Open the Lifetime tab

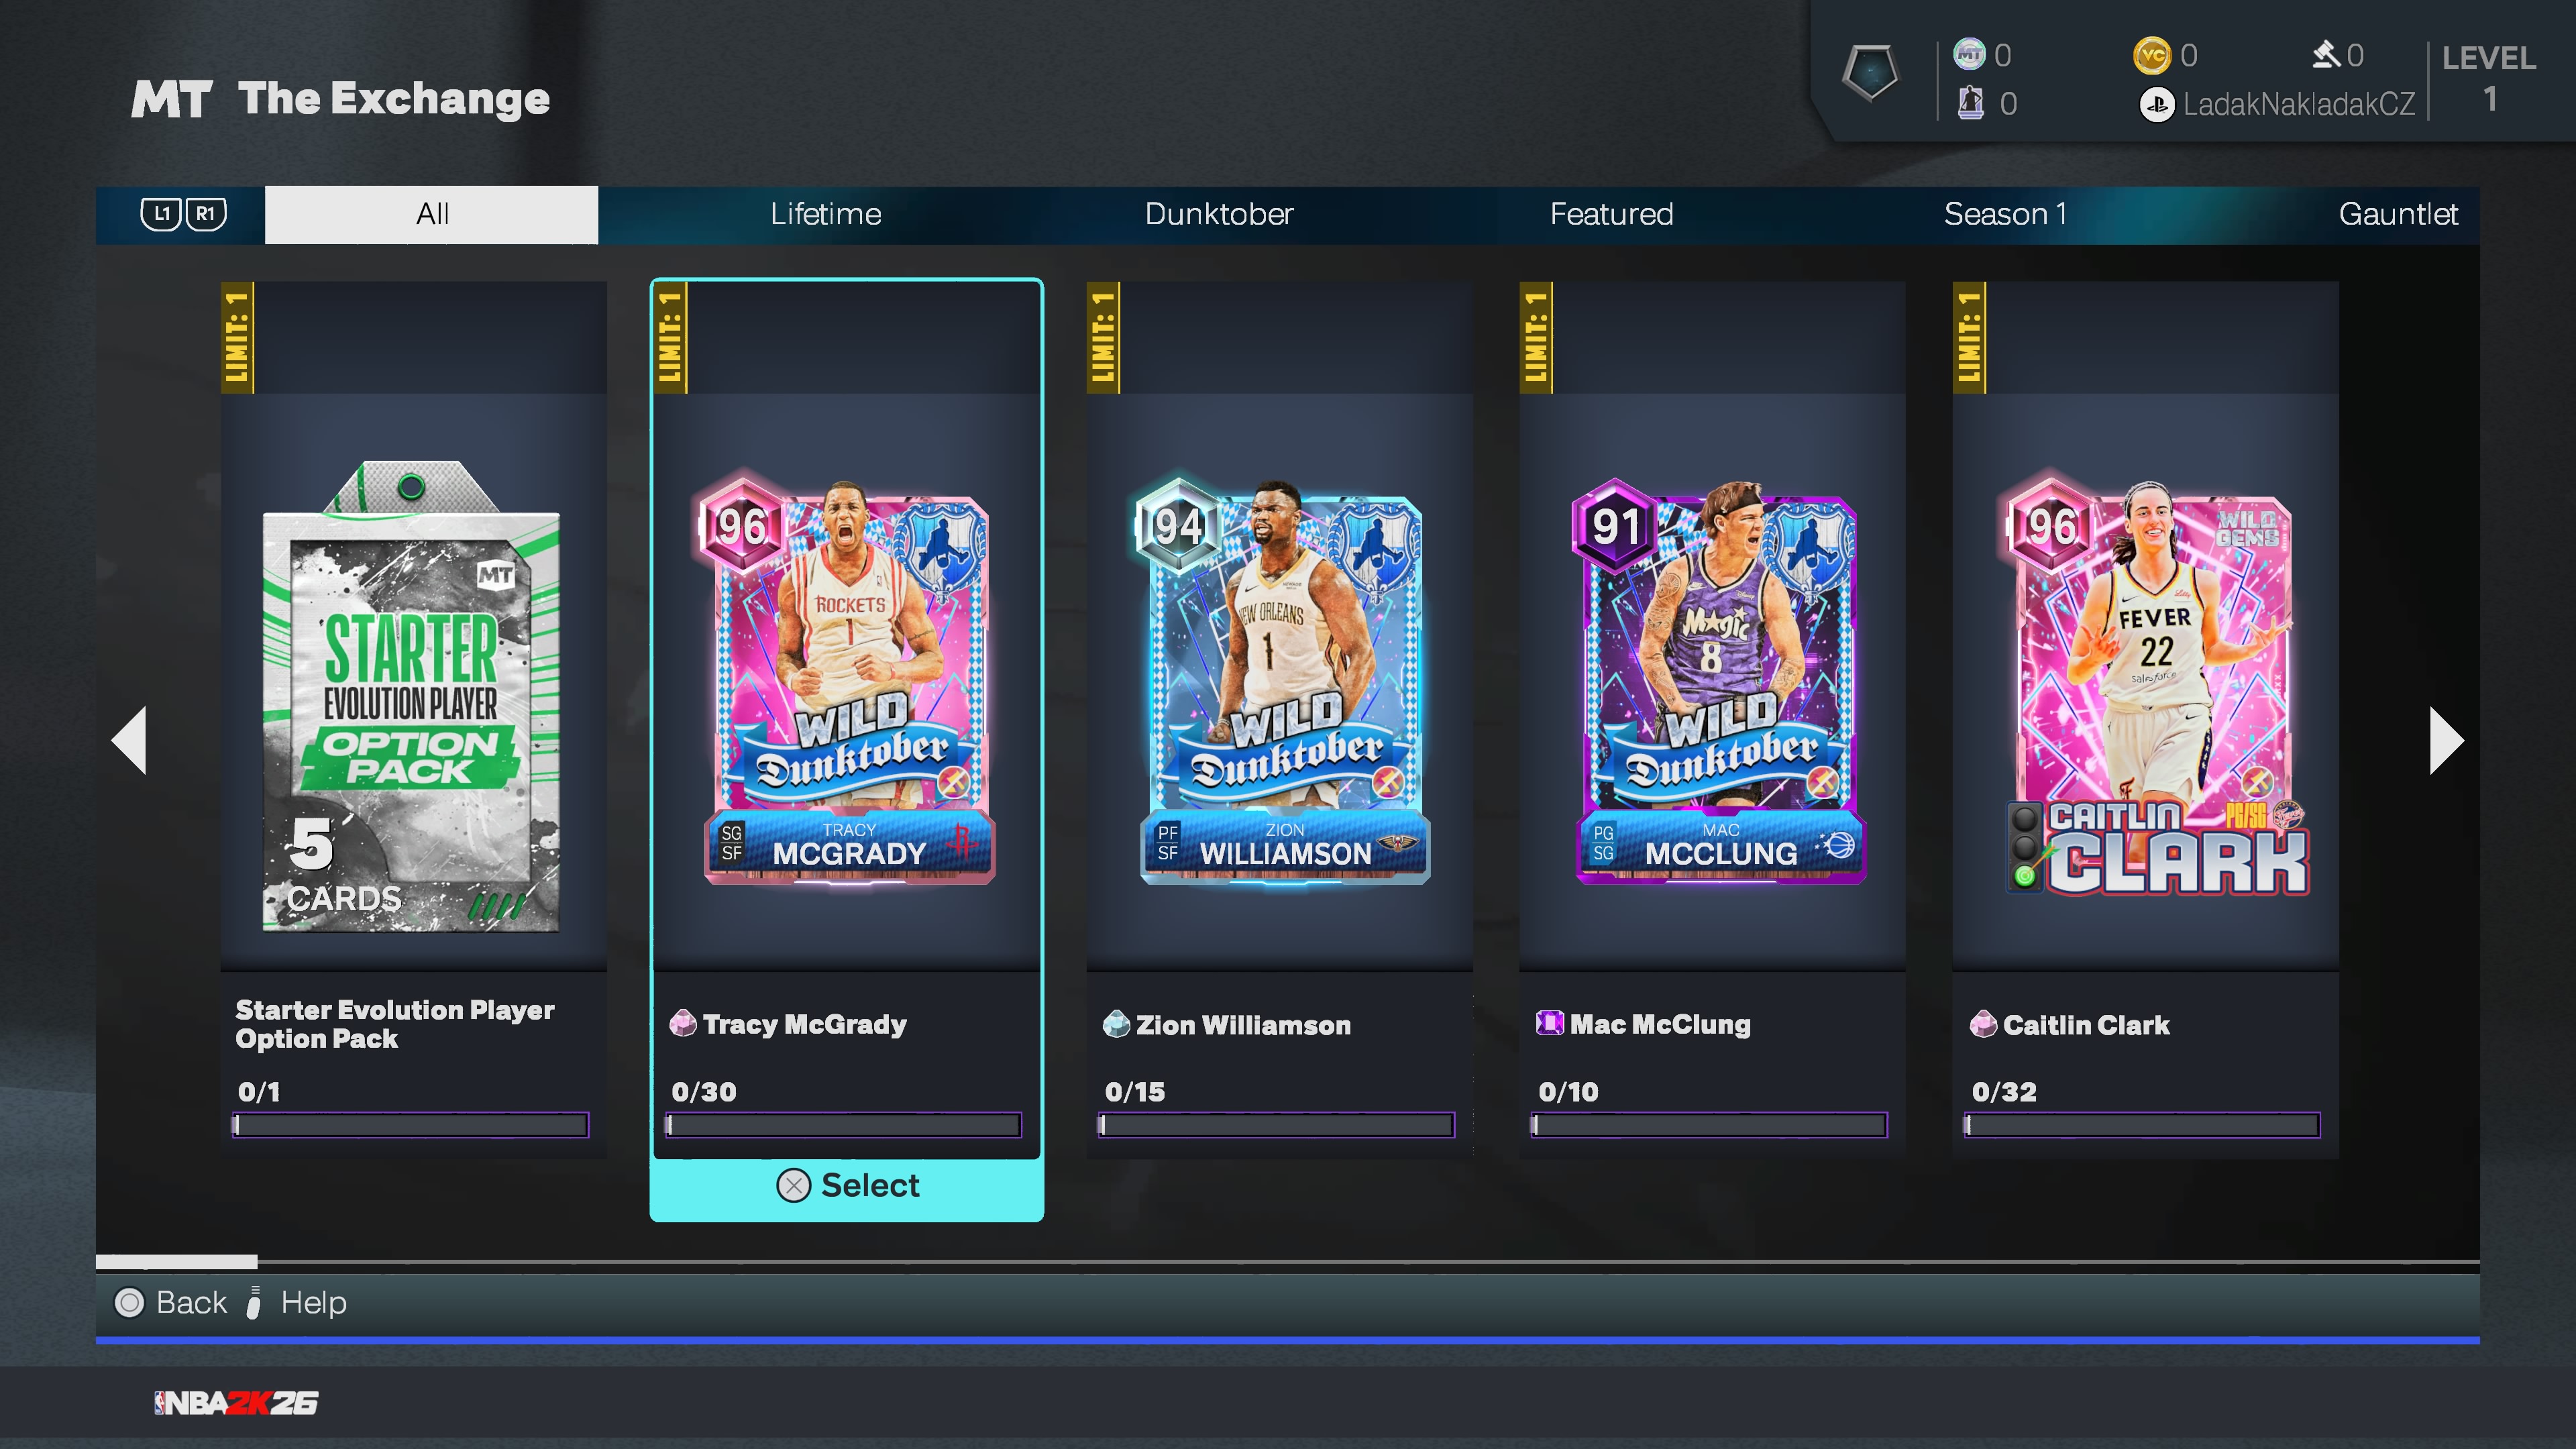[x=825, y=214]
